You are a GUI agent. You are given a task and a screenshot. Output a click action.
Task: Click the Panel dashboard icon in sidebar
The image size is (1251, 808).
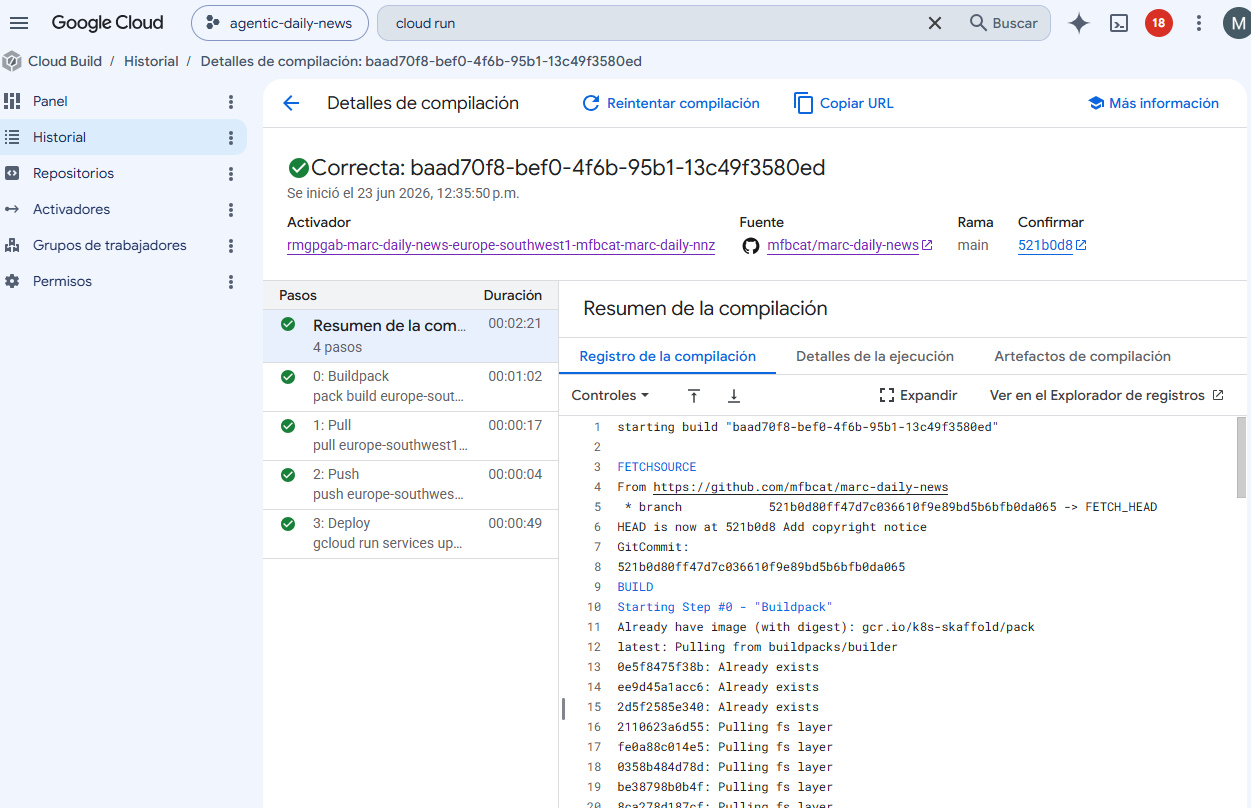[x=12, y=101]
